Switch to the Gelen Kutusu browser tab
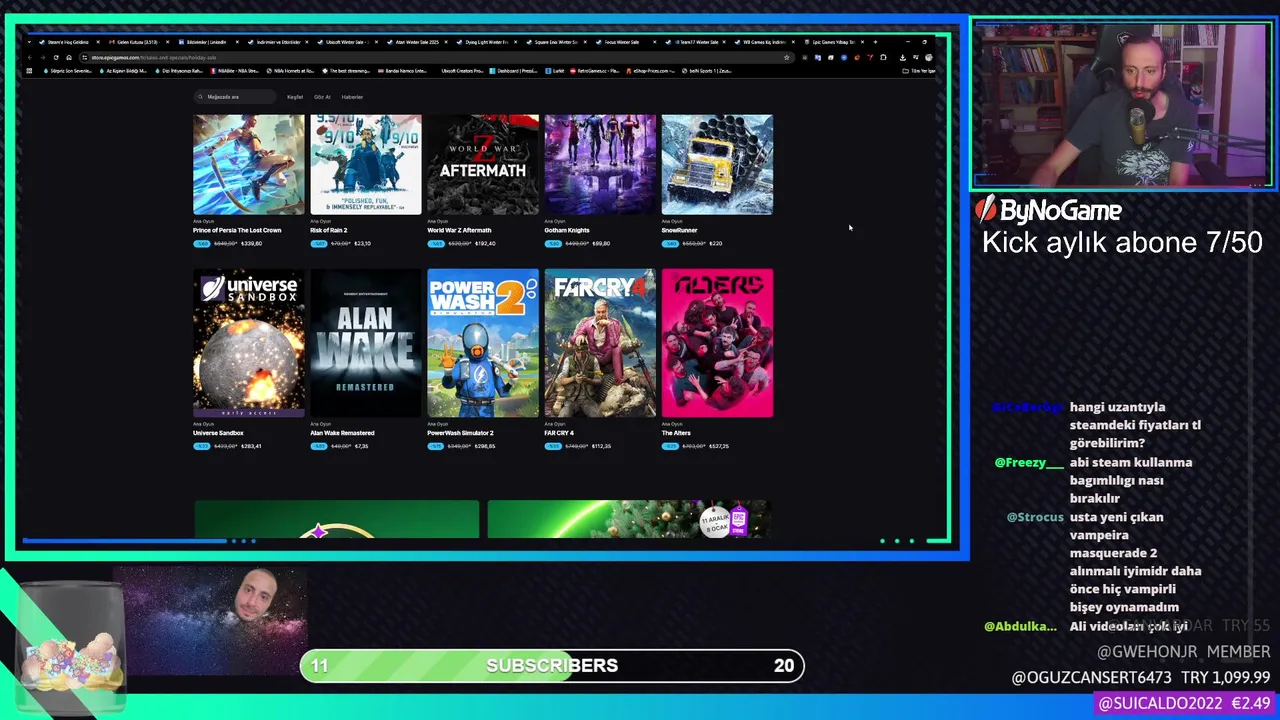 (137, 42)
